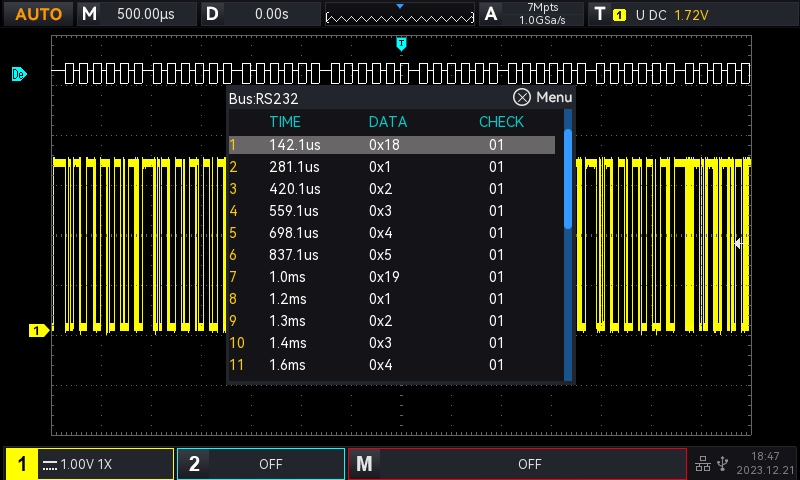Click the yellow channel 1 ground marker
Screen dimensions: 800x480
[37, 330]
